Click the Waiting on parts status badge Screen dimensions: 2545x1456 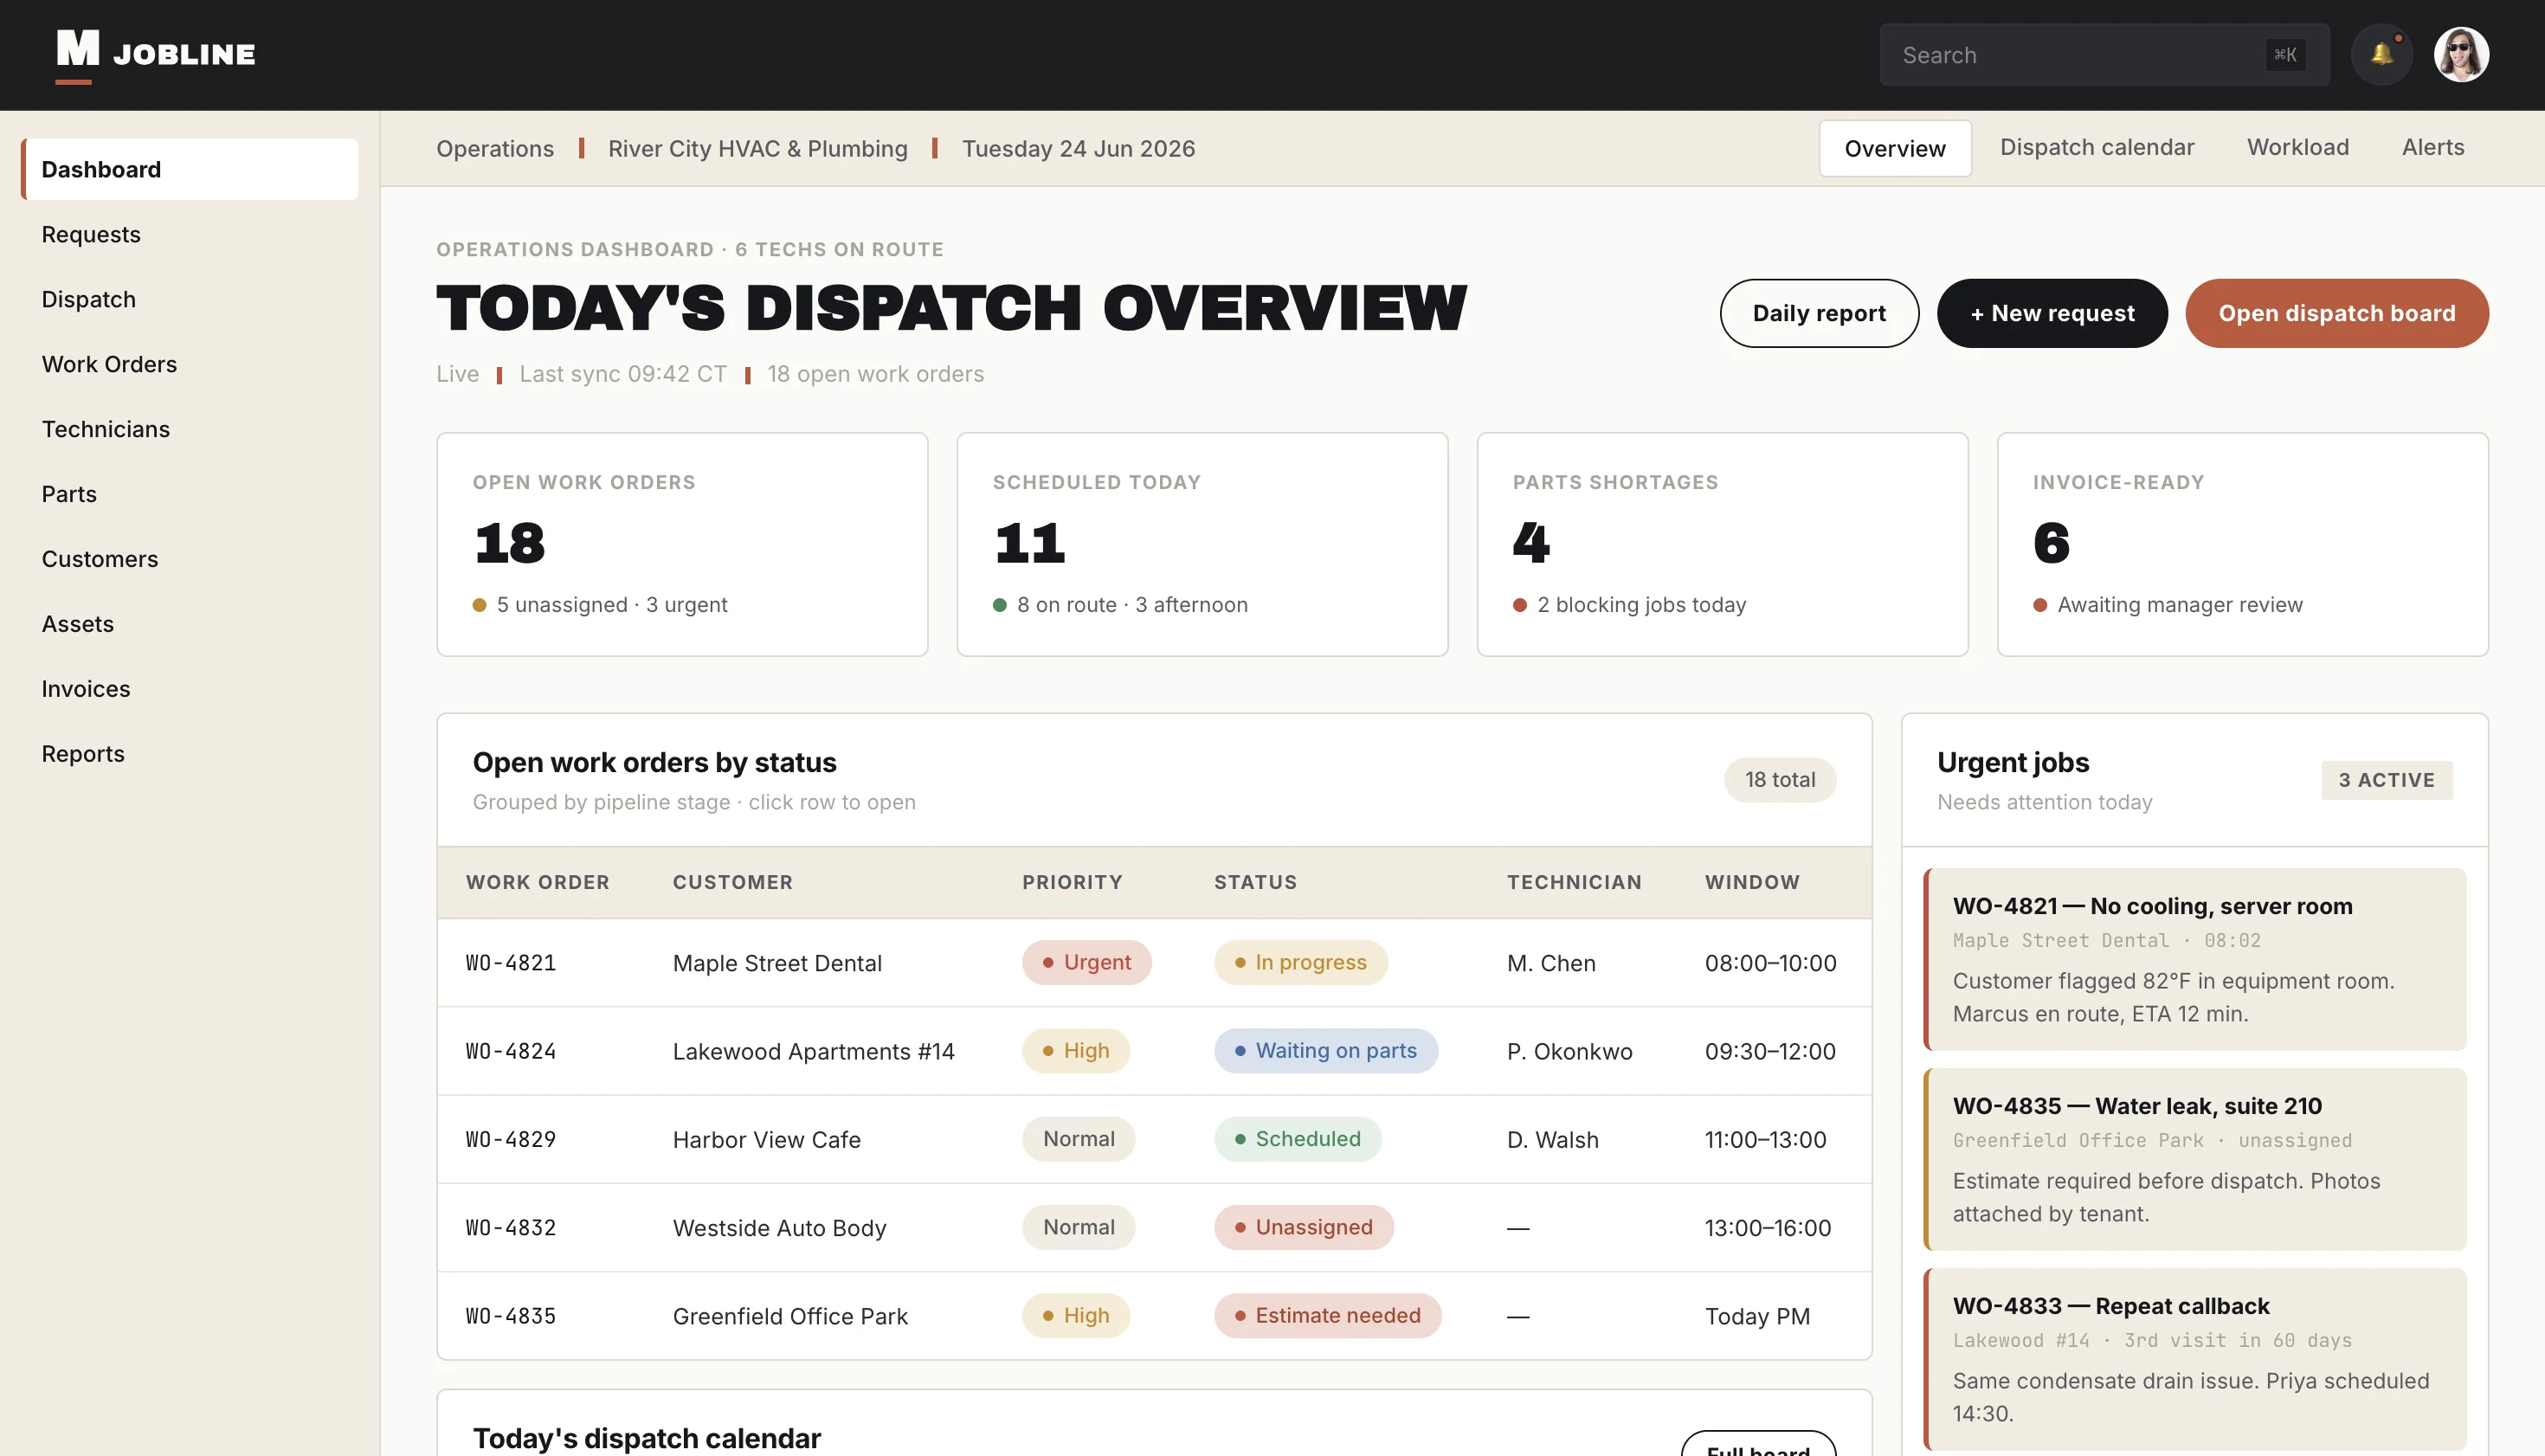1326,1051
